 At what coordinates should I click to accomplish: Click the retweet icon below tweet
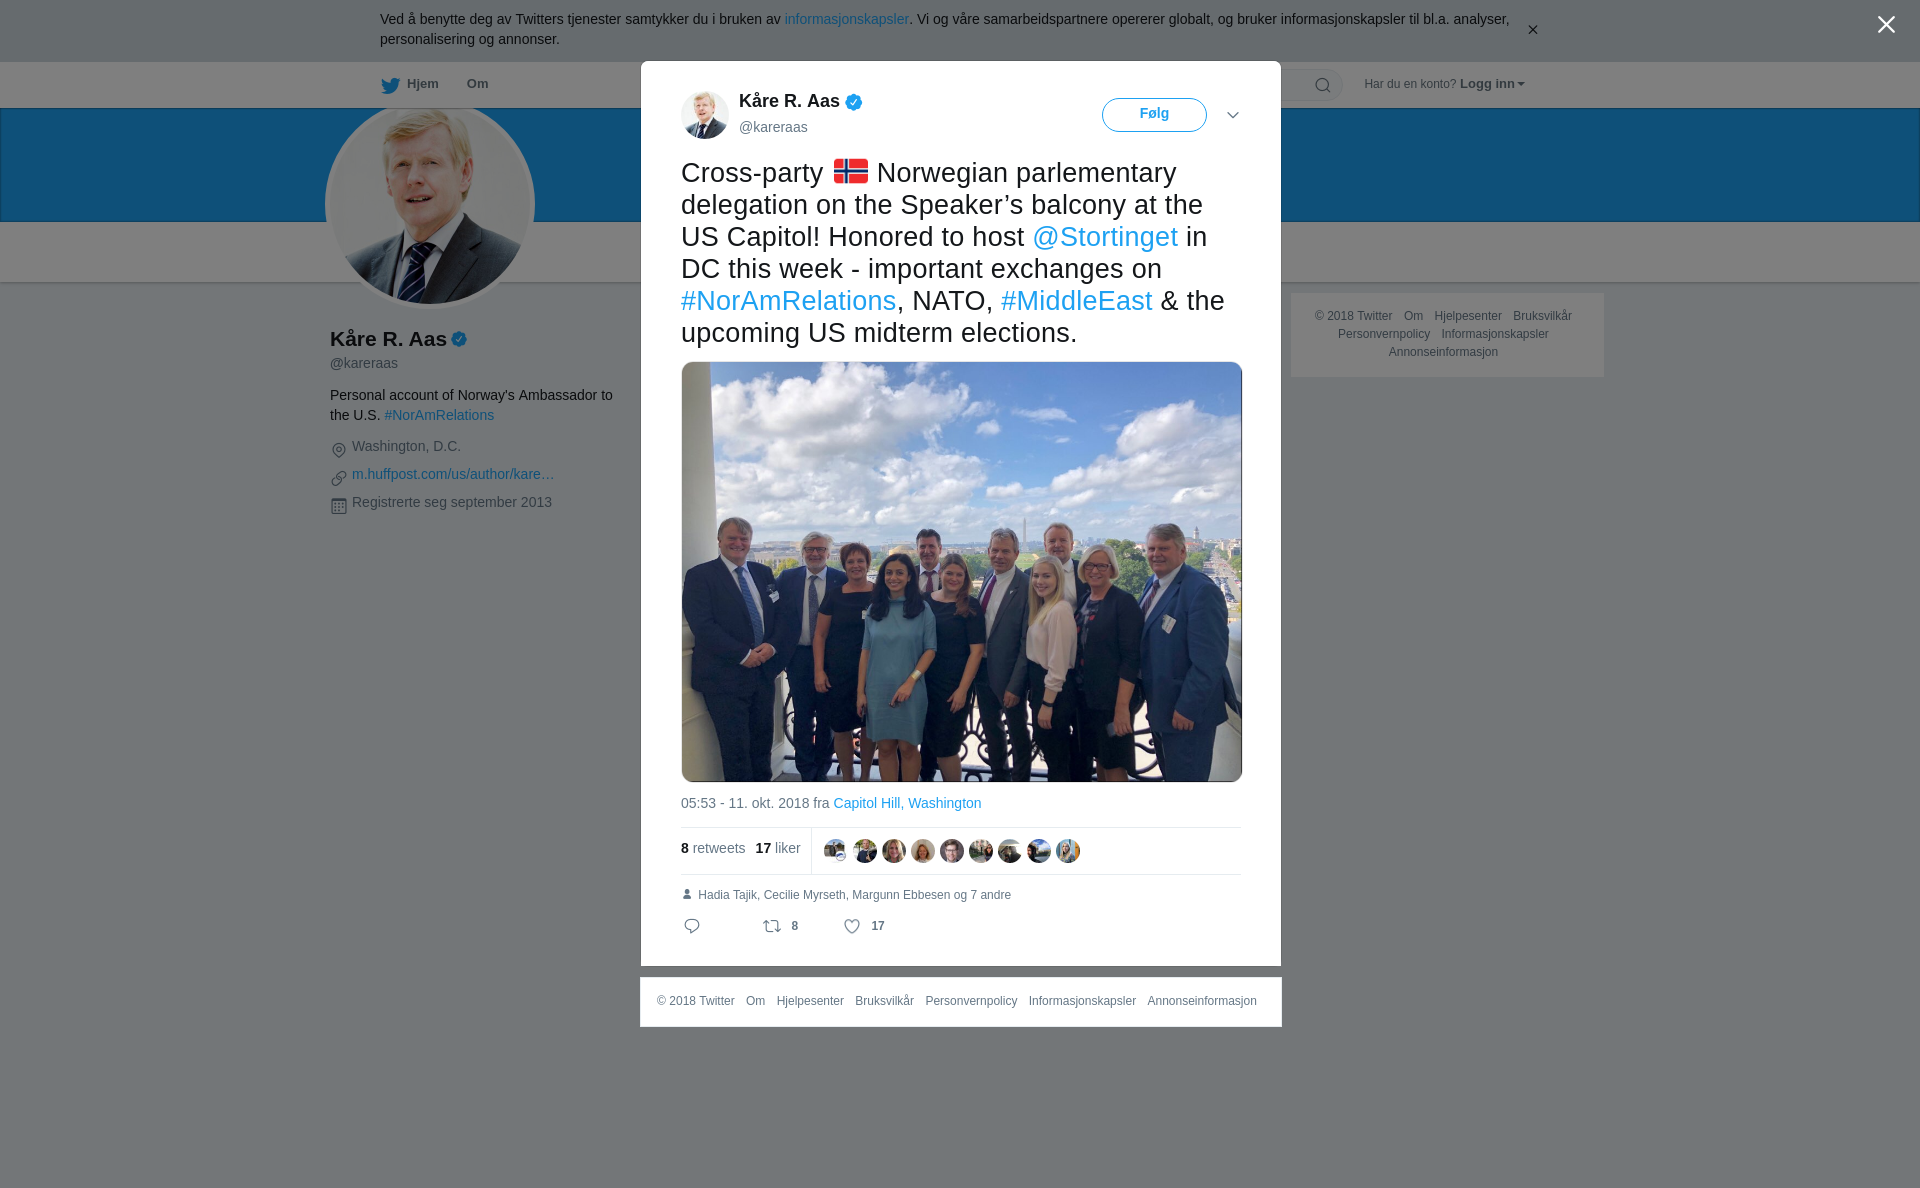(x=772, y=926)
